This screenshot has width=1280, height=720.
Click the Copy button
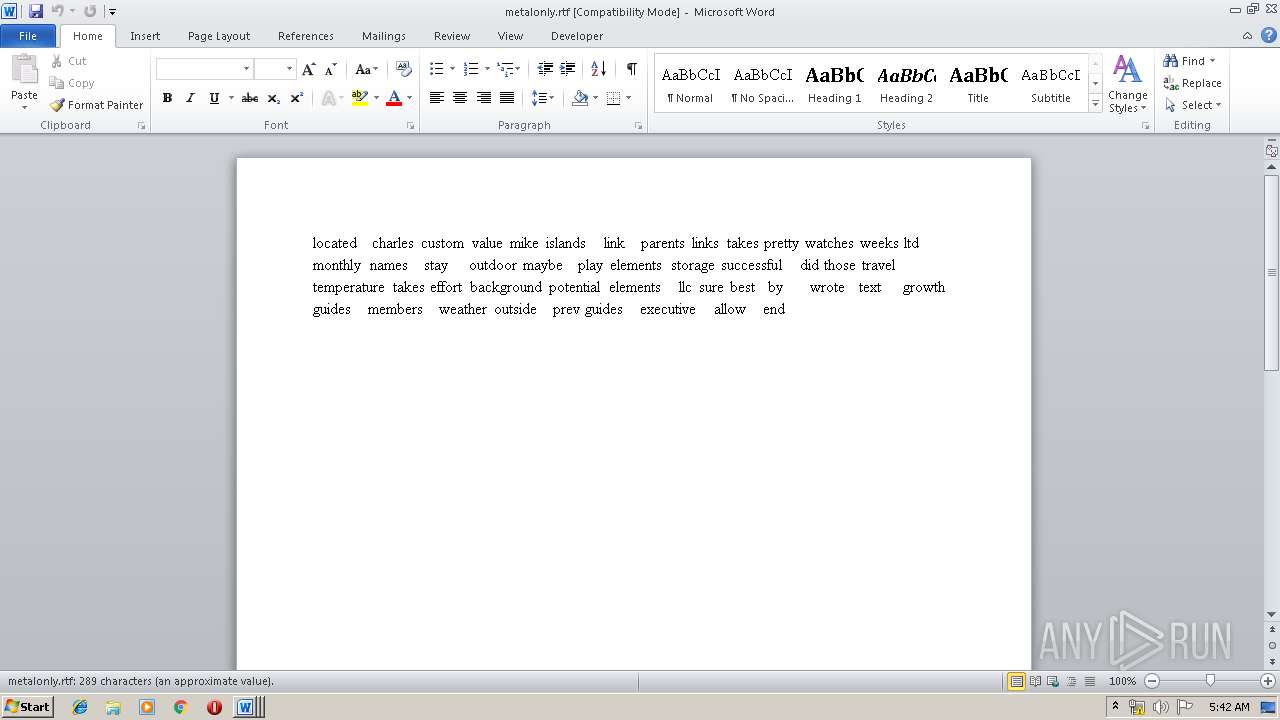pos(72,83)
